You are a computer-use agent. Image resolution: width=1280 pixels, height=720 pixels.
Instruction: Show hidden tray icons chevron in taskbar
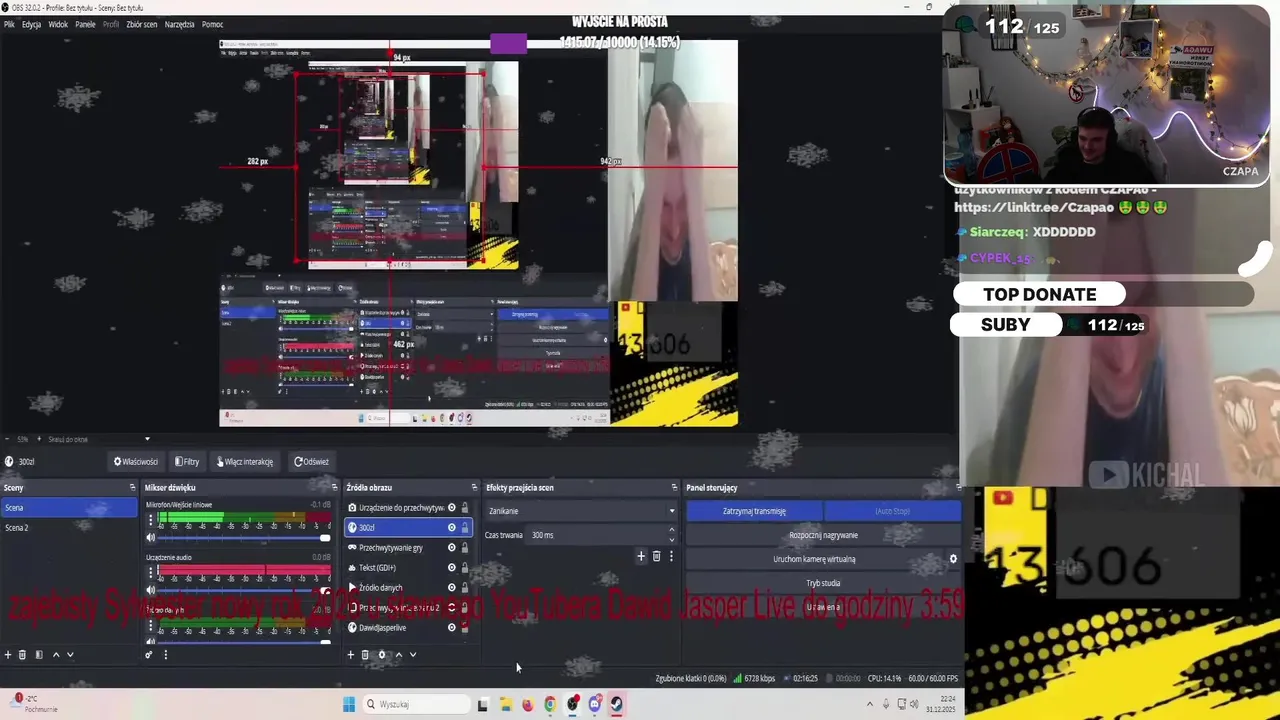(869, 704)
